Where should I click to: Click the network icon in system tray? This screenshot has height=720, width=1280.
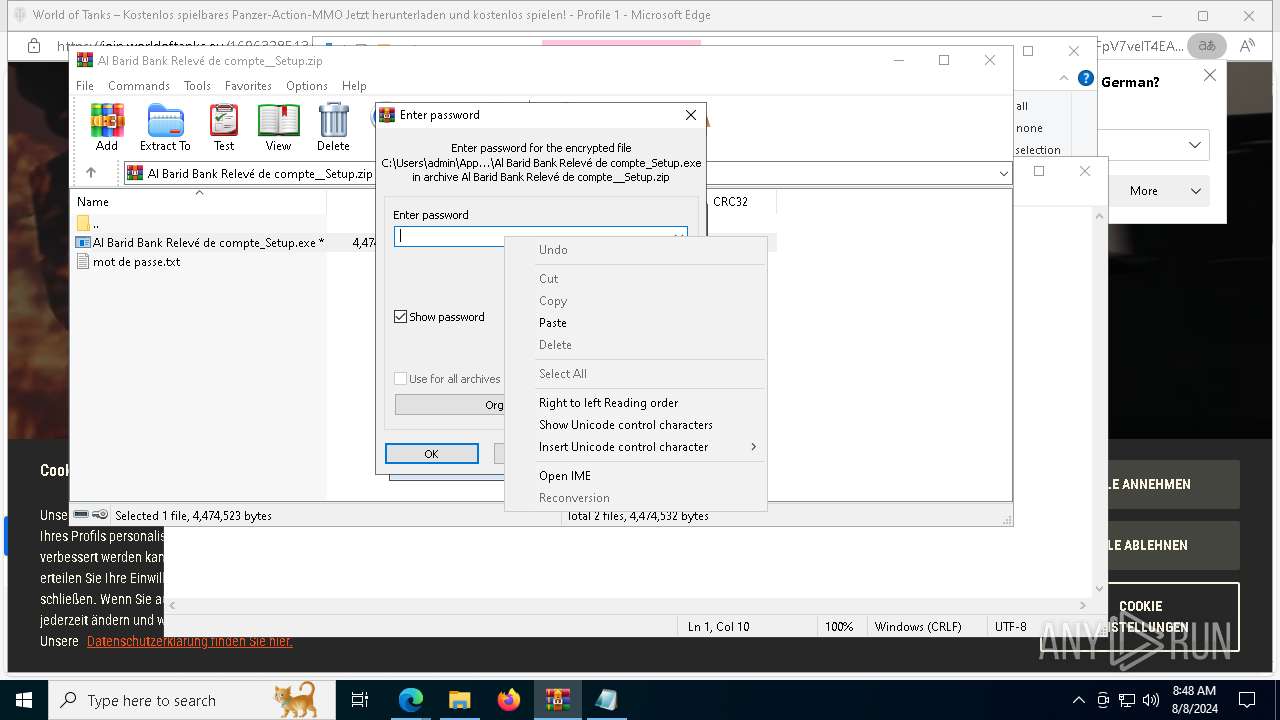point(1126,700)
